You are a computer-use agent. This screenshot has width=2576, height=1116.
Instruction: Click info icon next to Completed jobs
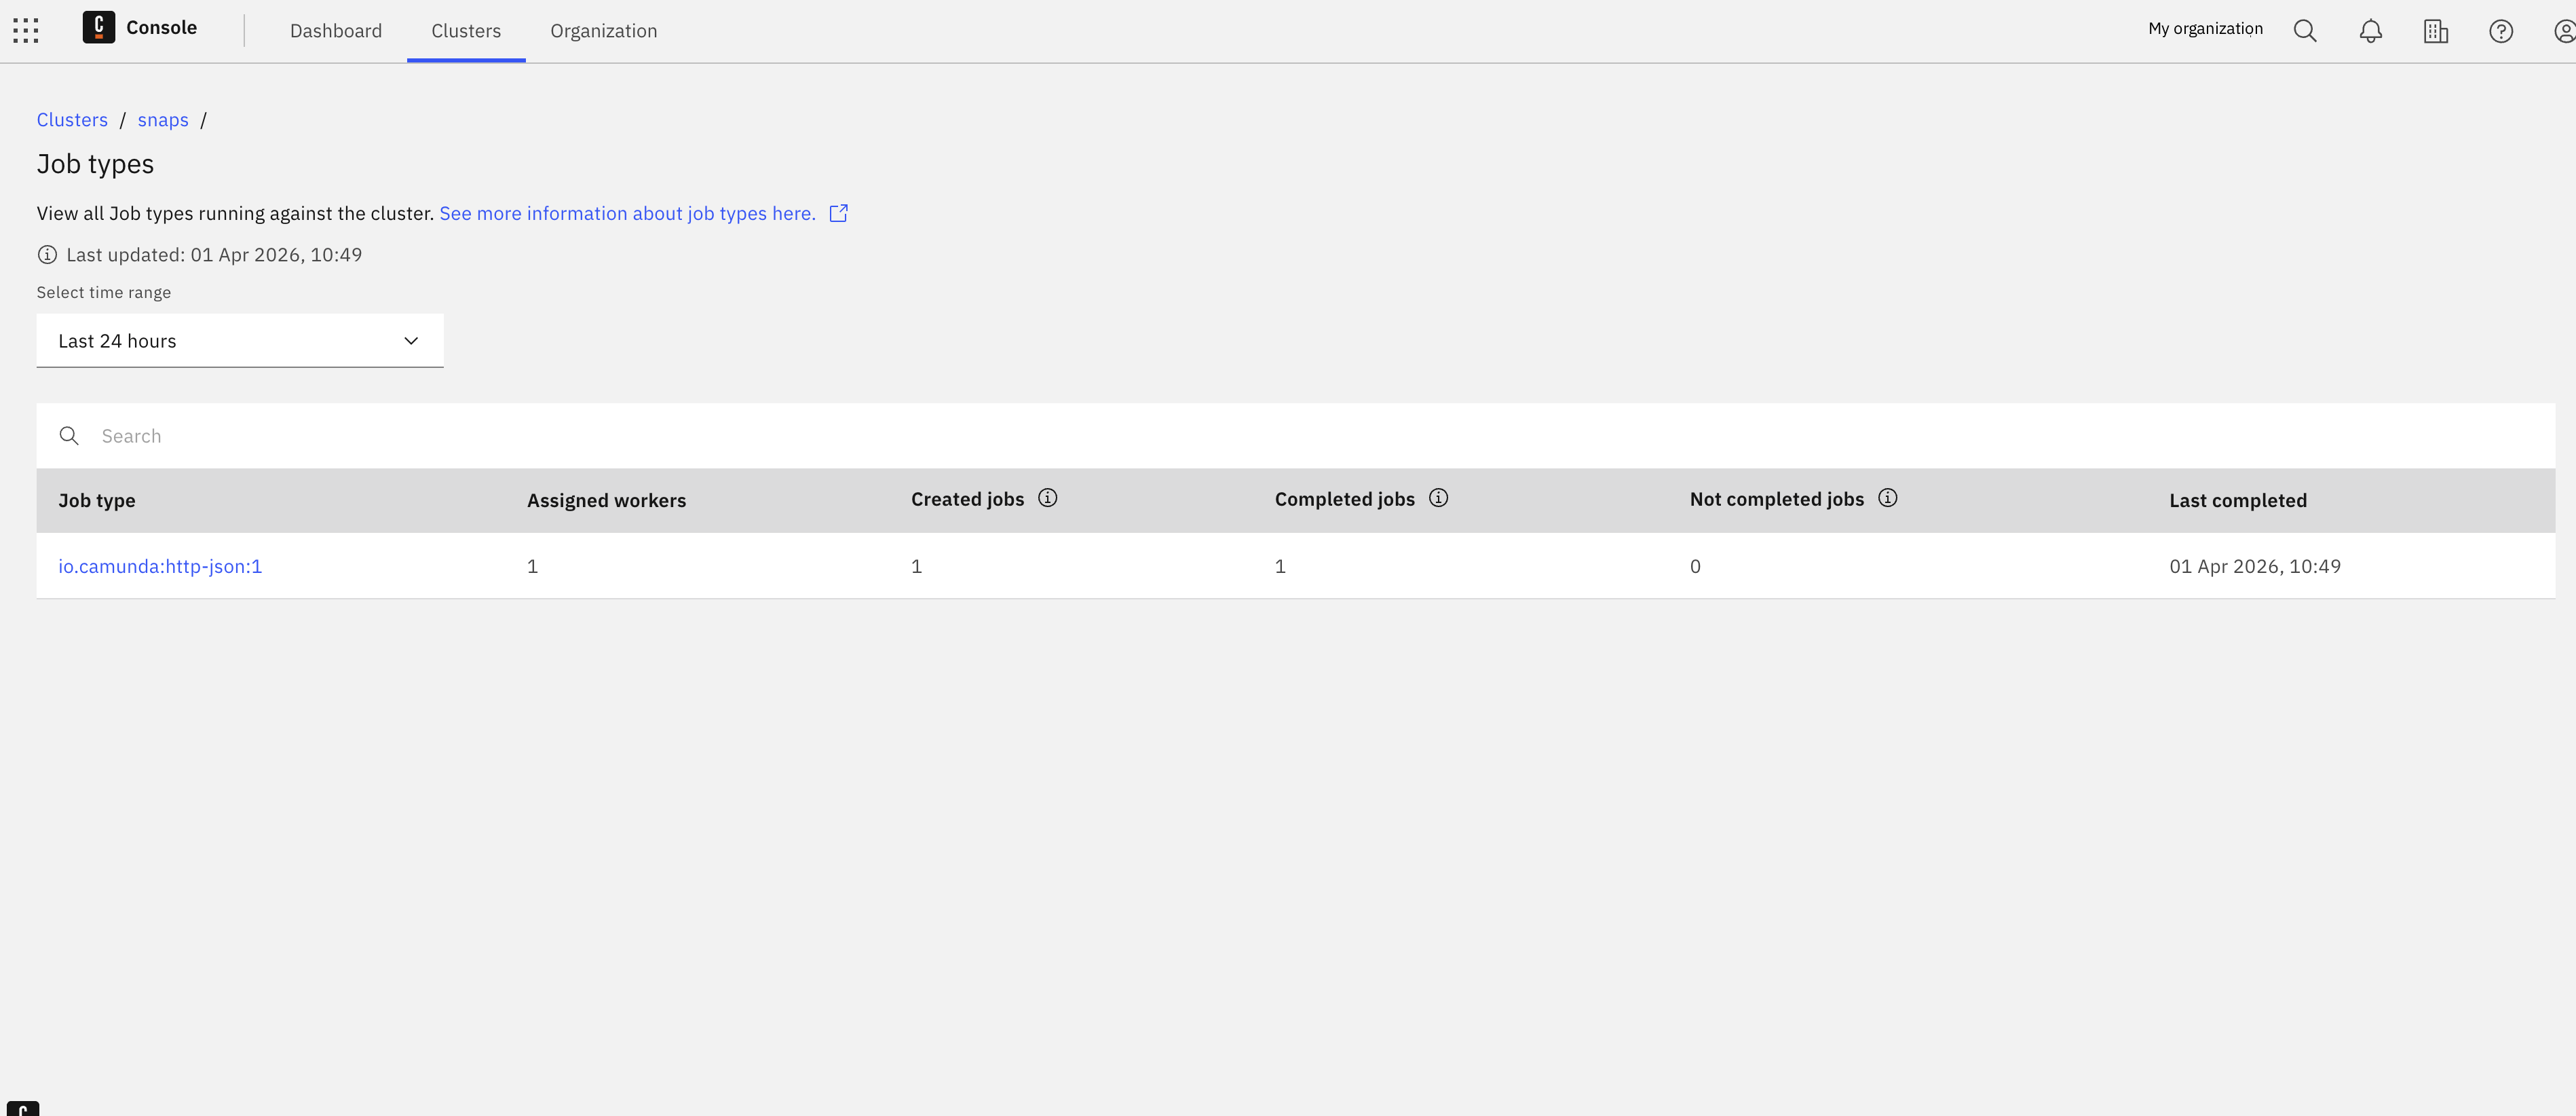tap(1438, 498)
